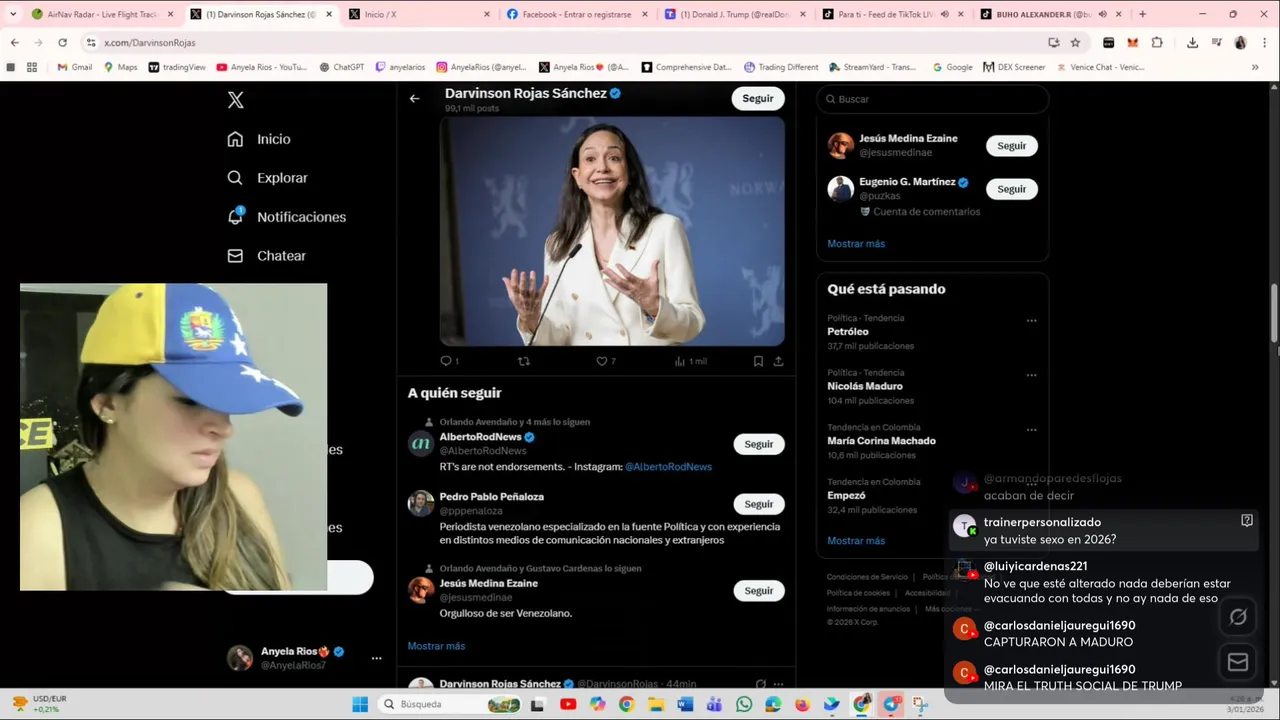Open Chatear messages in the sidebar
Image resolution: width=1280 pixels, height=720 pixels.
point(266,256)
